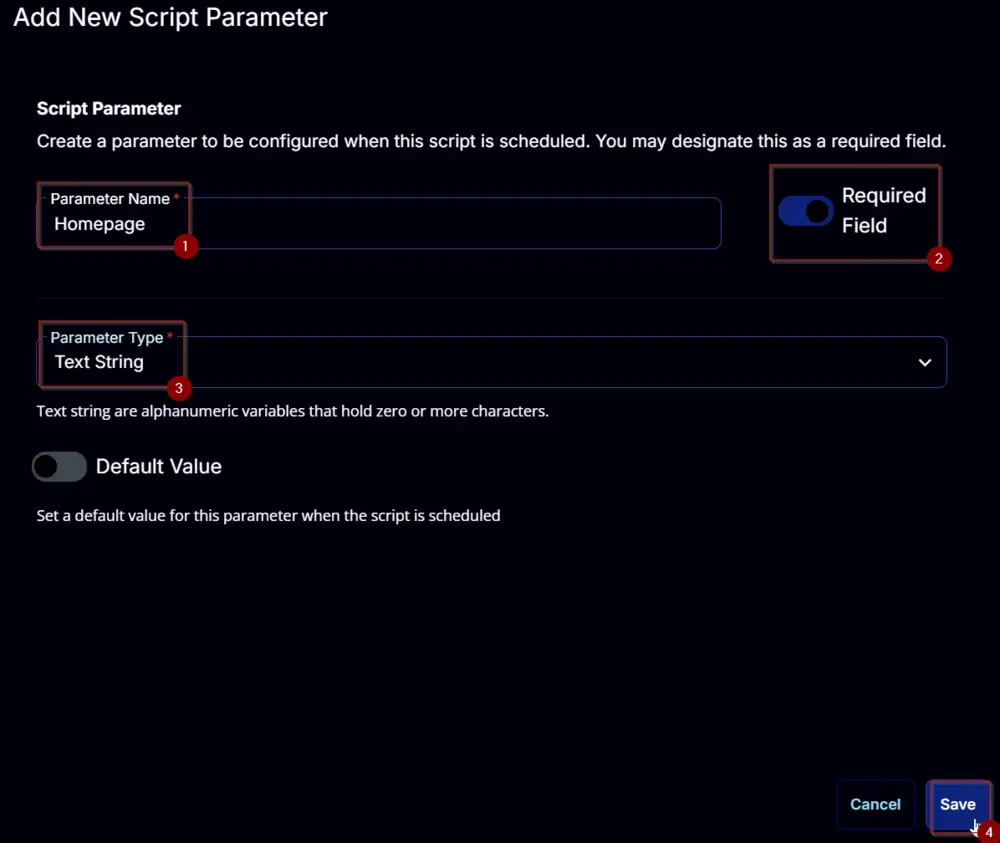Click the 'Script Parameter' heading text
The width and height of the screenshot is (1000, 843).
[109, 108]
